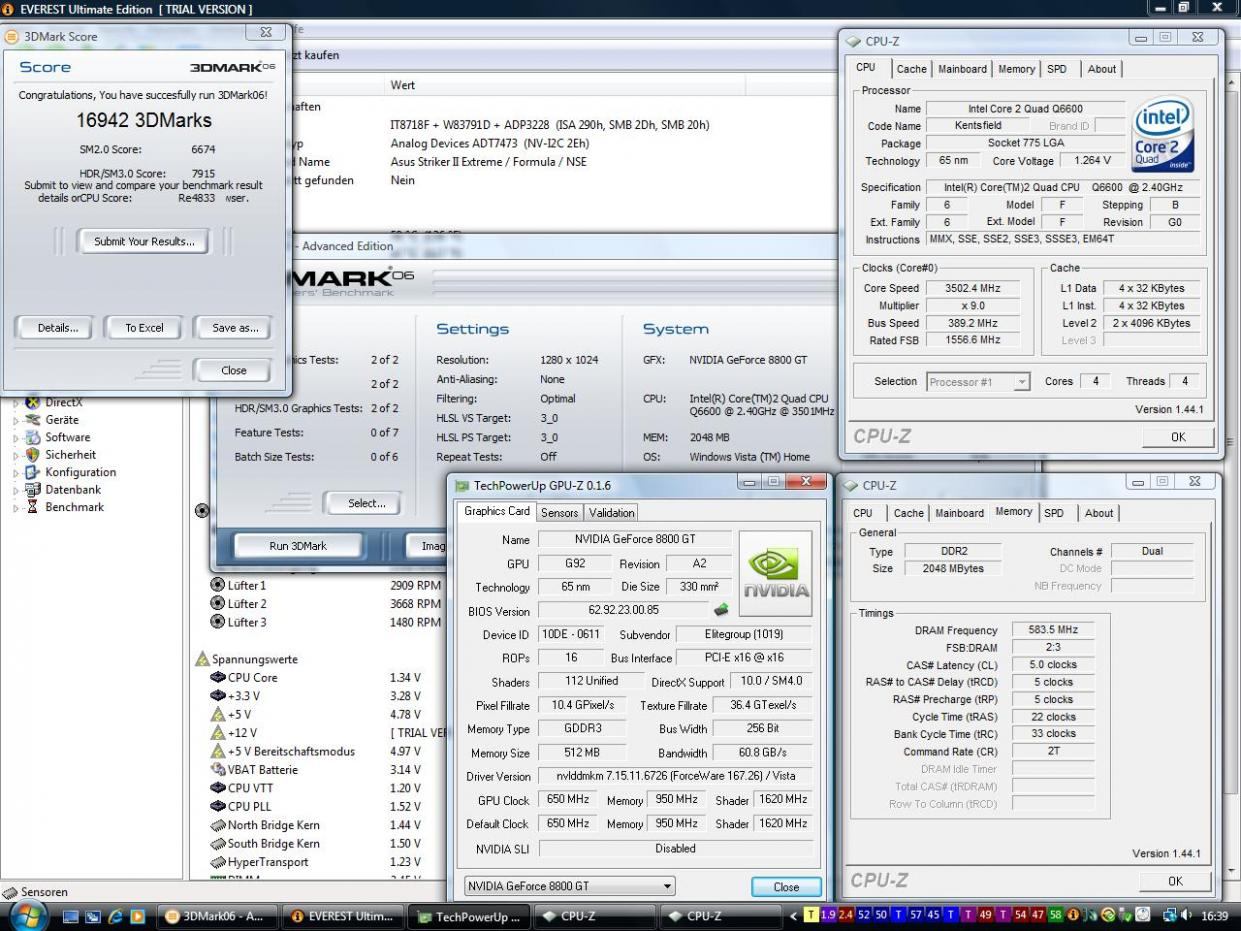Select the Sicherheit shield icon
Viewport: 1241px width, 931px height.
coord(32,455)
